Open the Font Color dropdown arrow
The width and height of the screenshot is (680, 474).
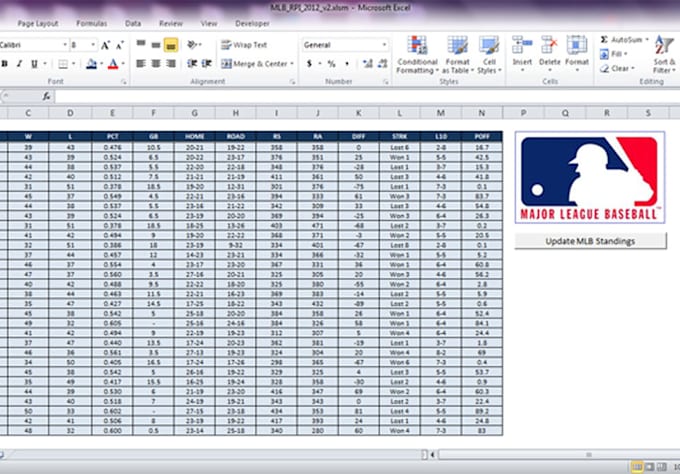click(x=123, y=64)
